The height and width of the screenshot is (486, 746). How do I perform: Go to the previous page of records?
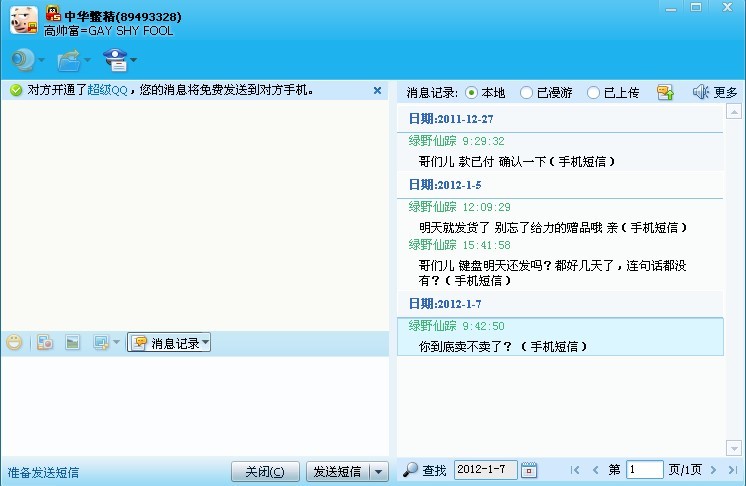[596, 470]
